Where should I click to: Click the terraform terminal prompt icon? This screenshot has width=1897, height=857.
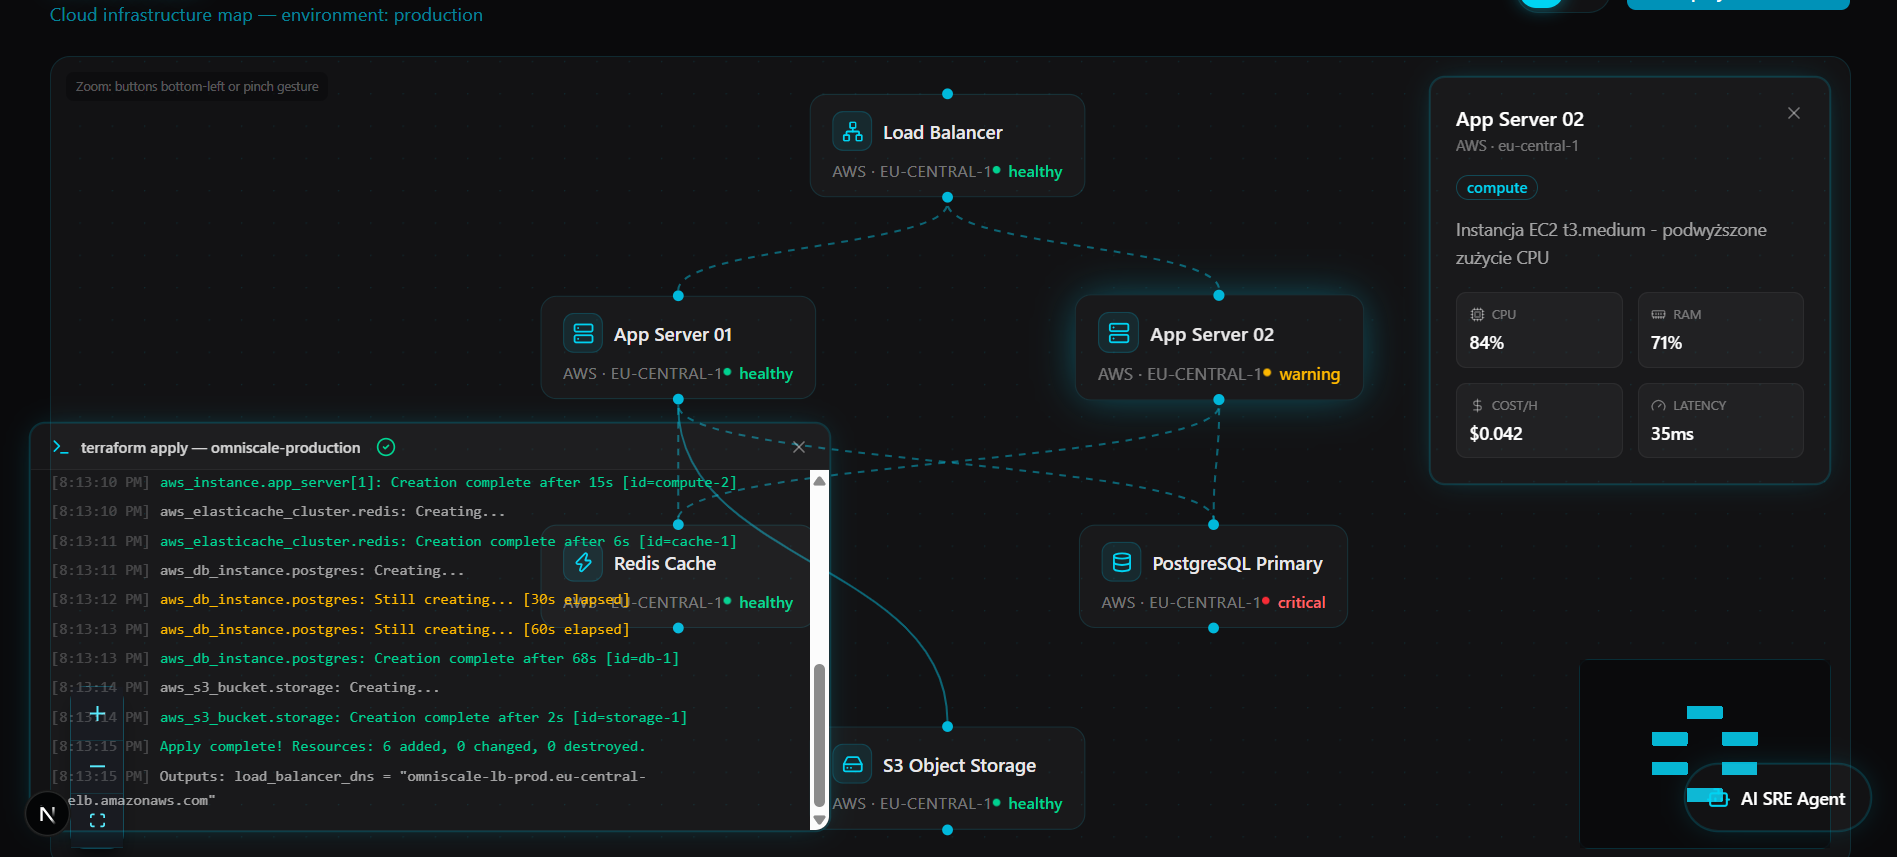61,447
